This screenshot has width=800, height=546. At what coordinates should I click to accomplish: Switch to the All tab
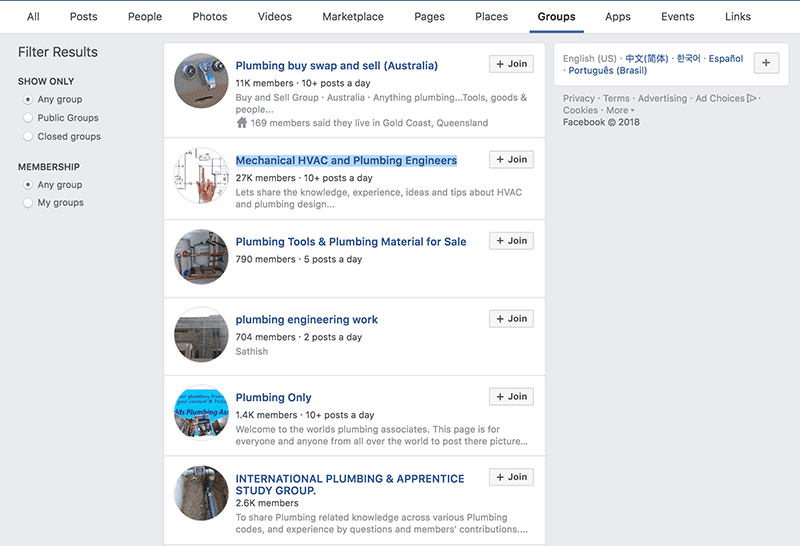pos(33,16)
